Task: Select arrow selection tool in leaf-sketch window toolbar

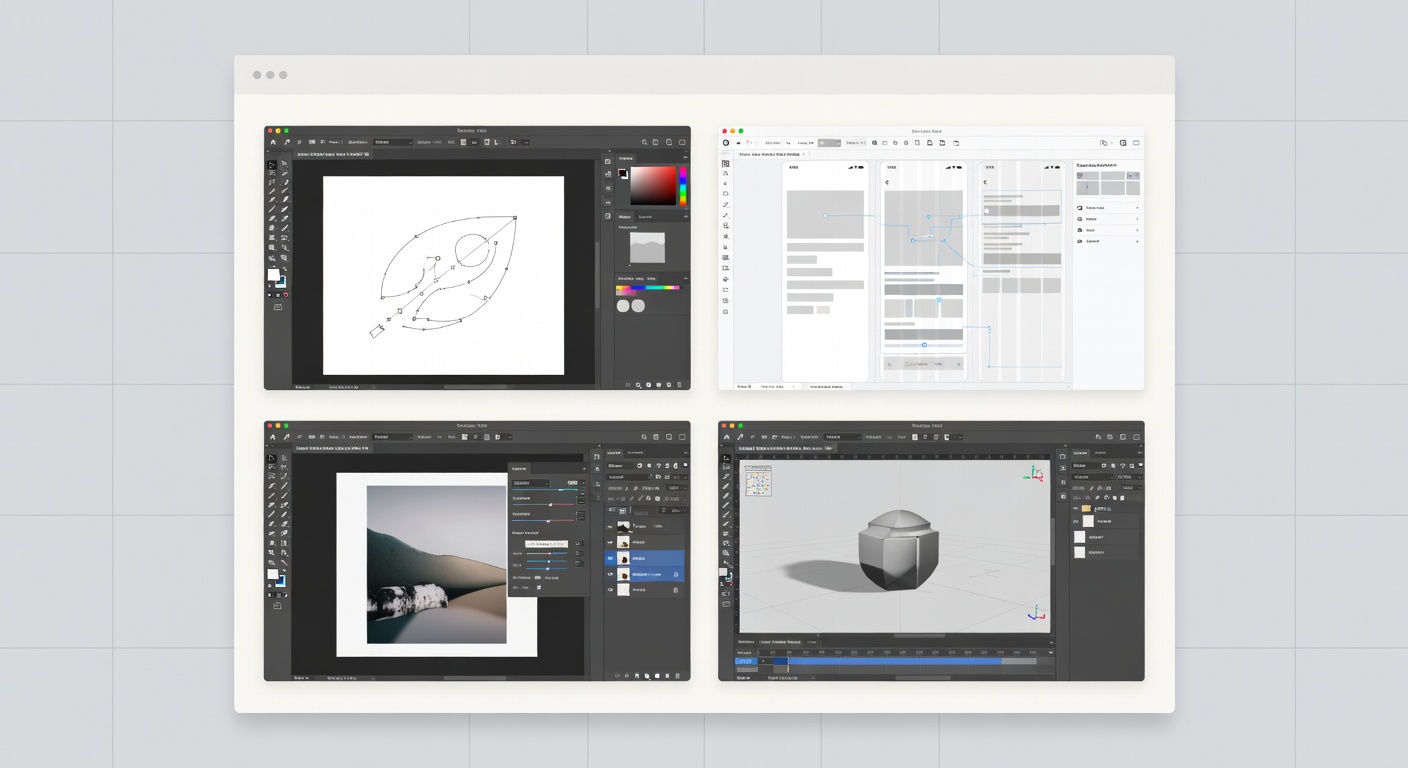Action: [272, 165]
